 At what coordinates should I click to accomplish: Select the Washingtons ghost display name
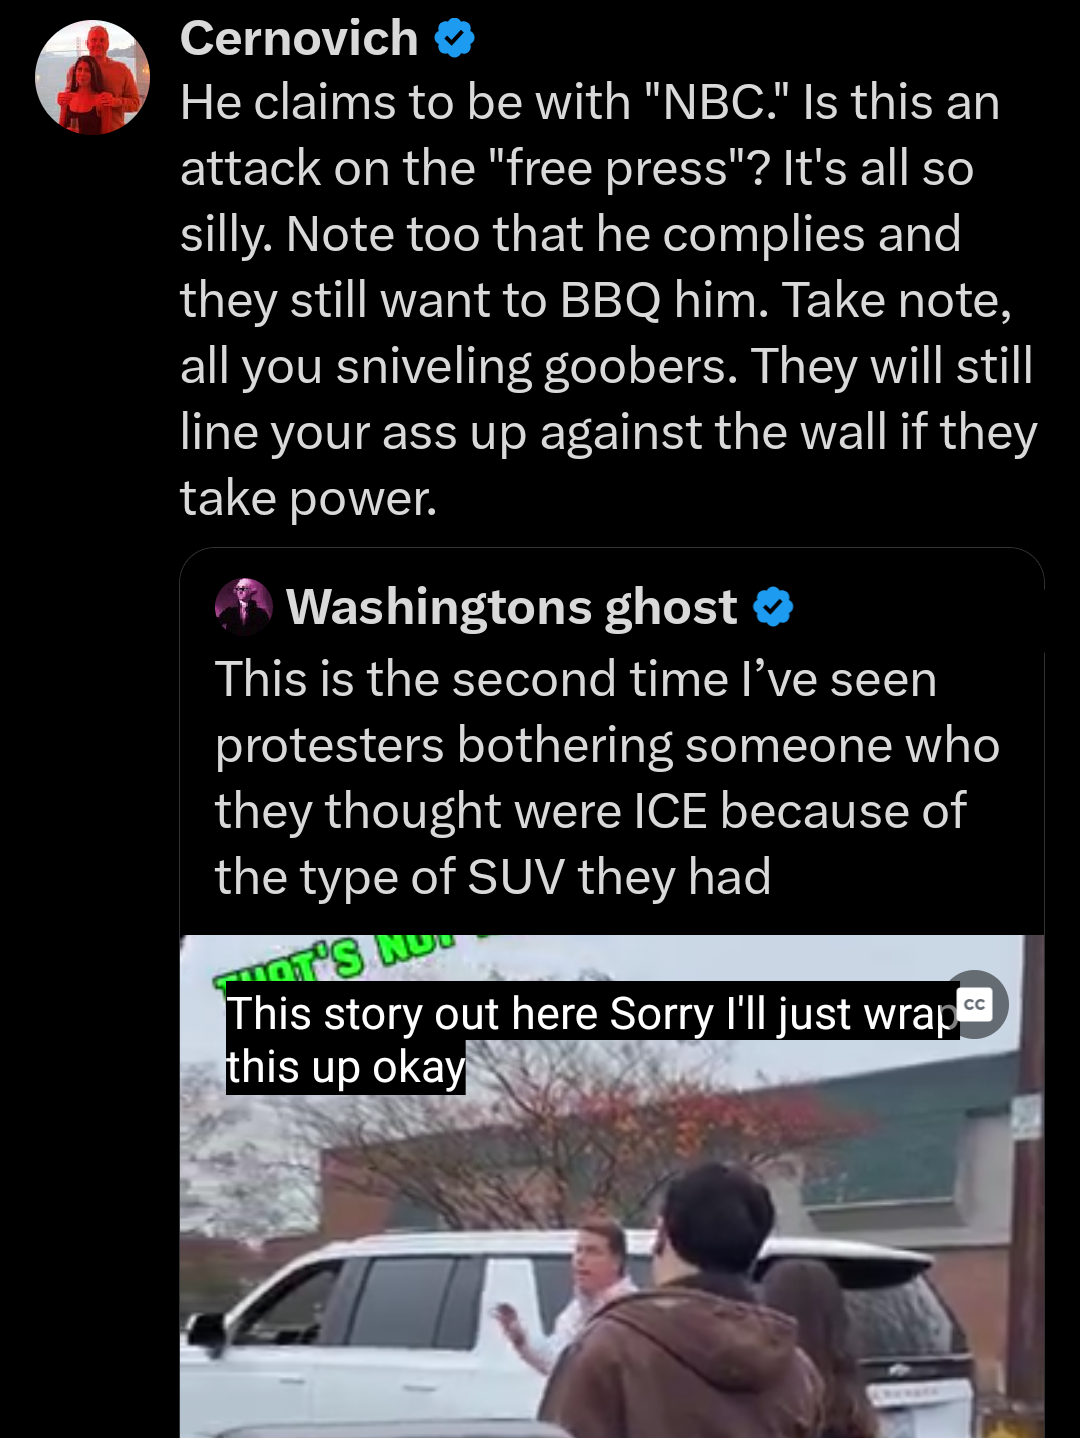click(512, 605)
